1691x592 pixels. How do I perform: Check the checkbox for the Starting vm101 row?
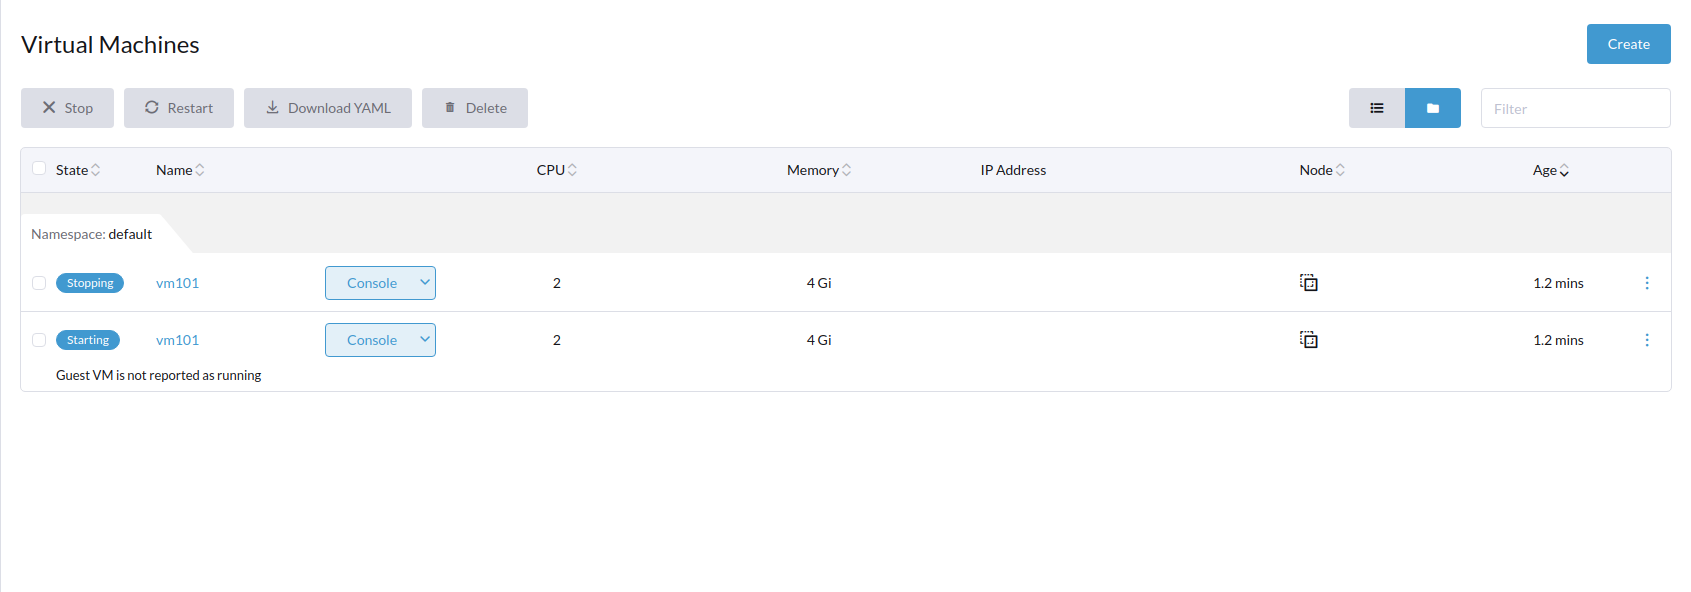tap(38, 340)
